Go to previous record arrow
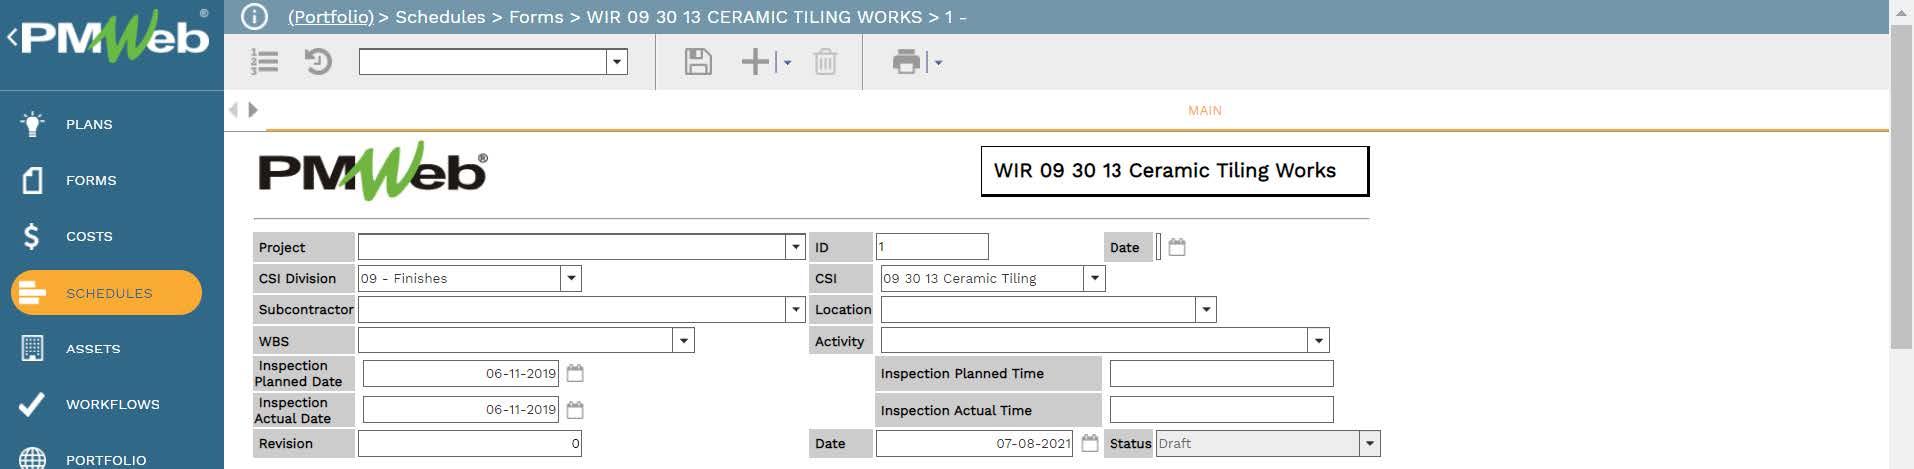Viewport: 1914px width, 469px height. [x=233, y=110]
